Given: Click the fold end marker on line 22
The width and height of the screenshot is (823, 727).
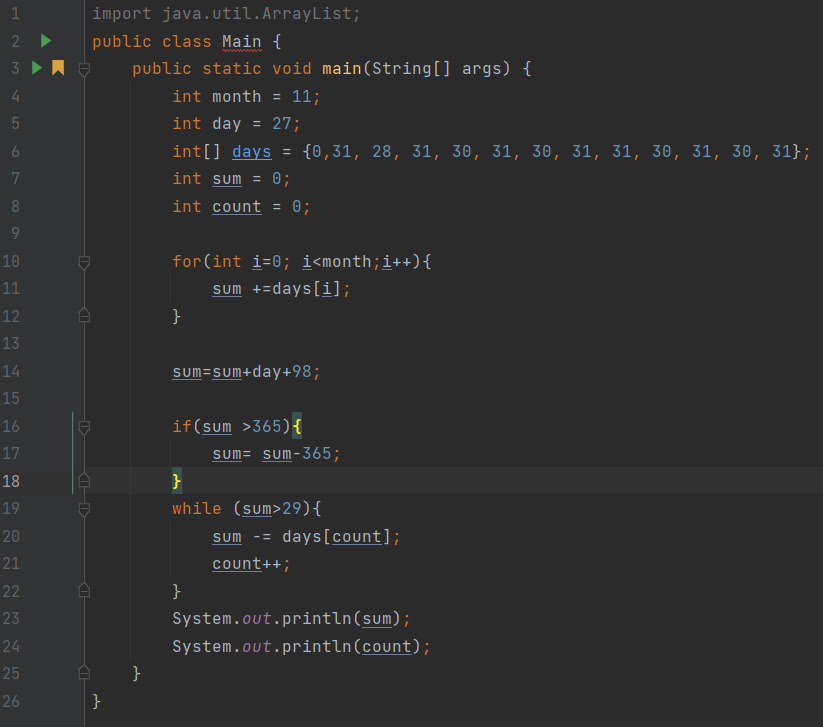Looking at the screenshot, I should [x=84, y=591].
